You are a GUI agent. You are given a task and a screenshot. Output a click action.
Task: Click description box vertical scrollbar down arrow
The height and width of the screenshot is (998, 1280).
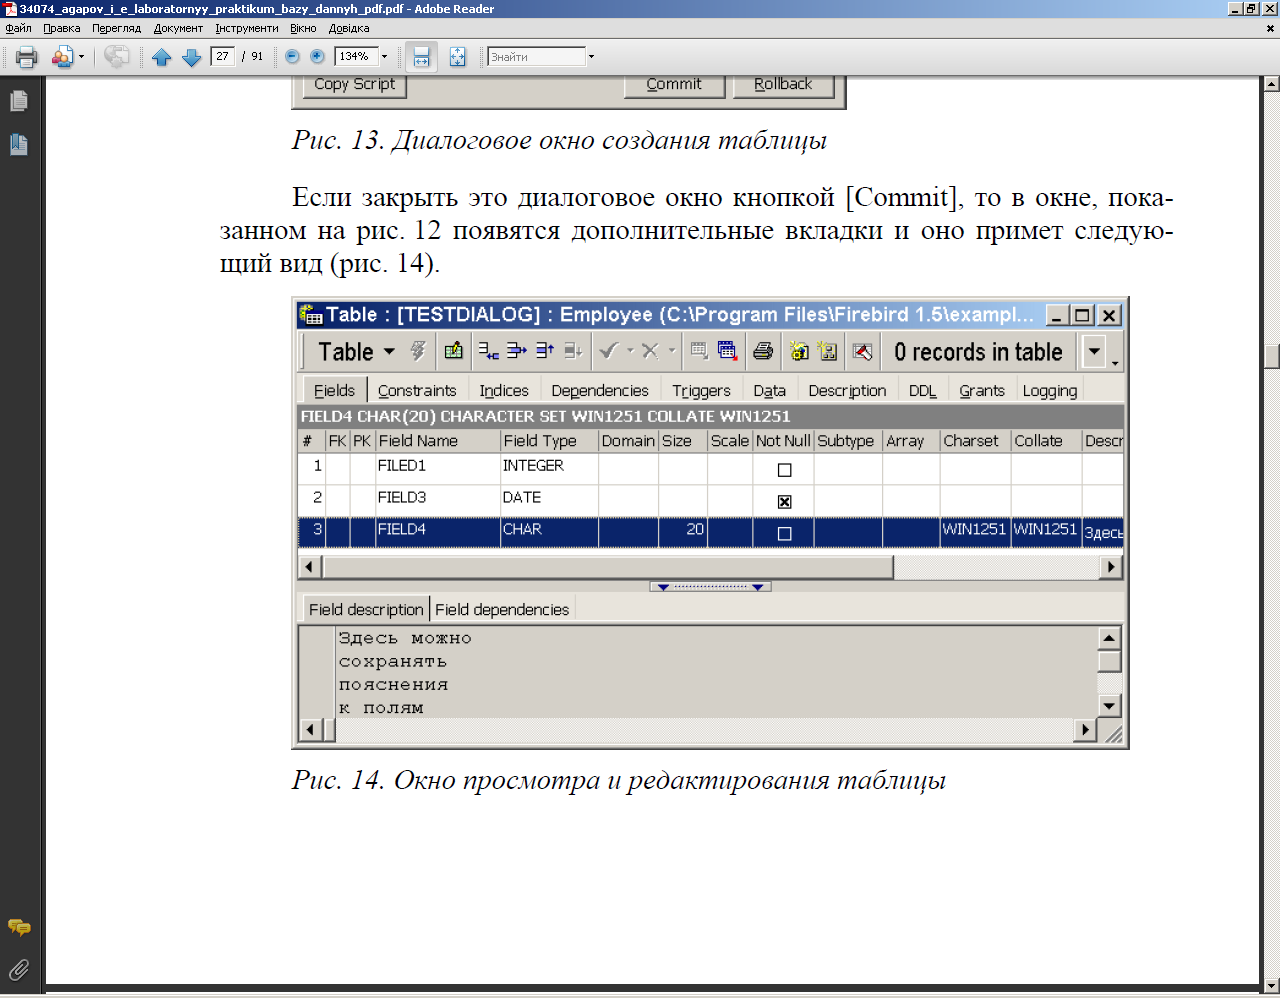pos(1109,706)
